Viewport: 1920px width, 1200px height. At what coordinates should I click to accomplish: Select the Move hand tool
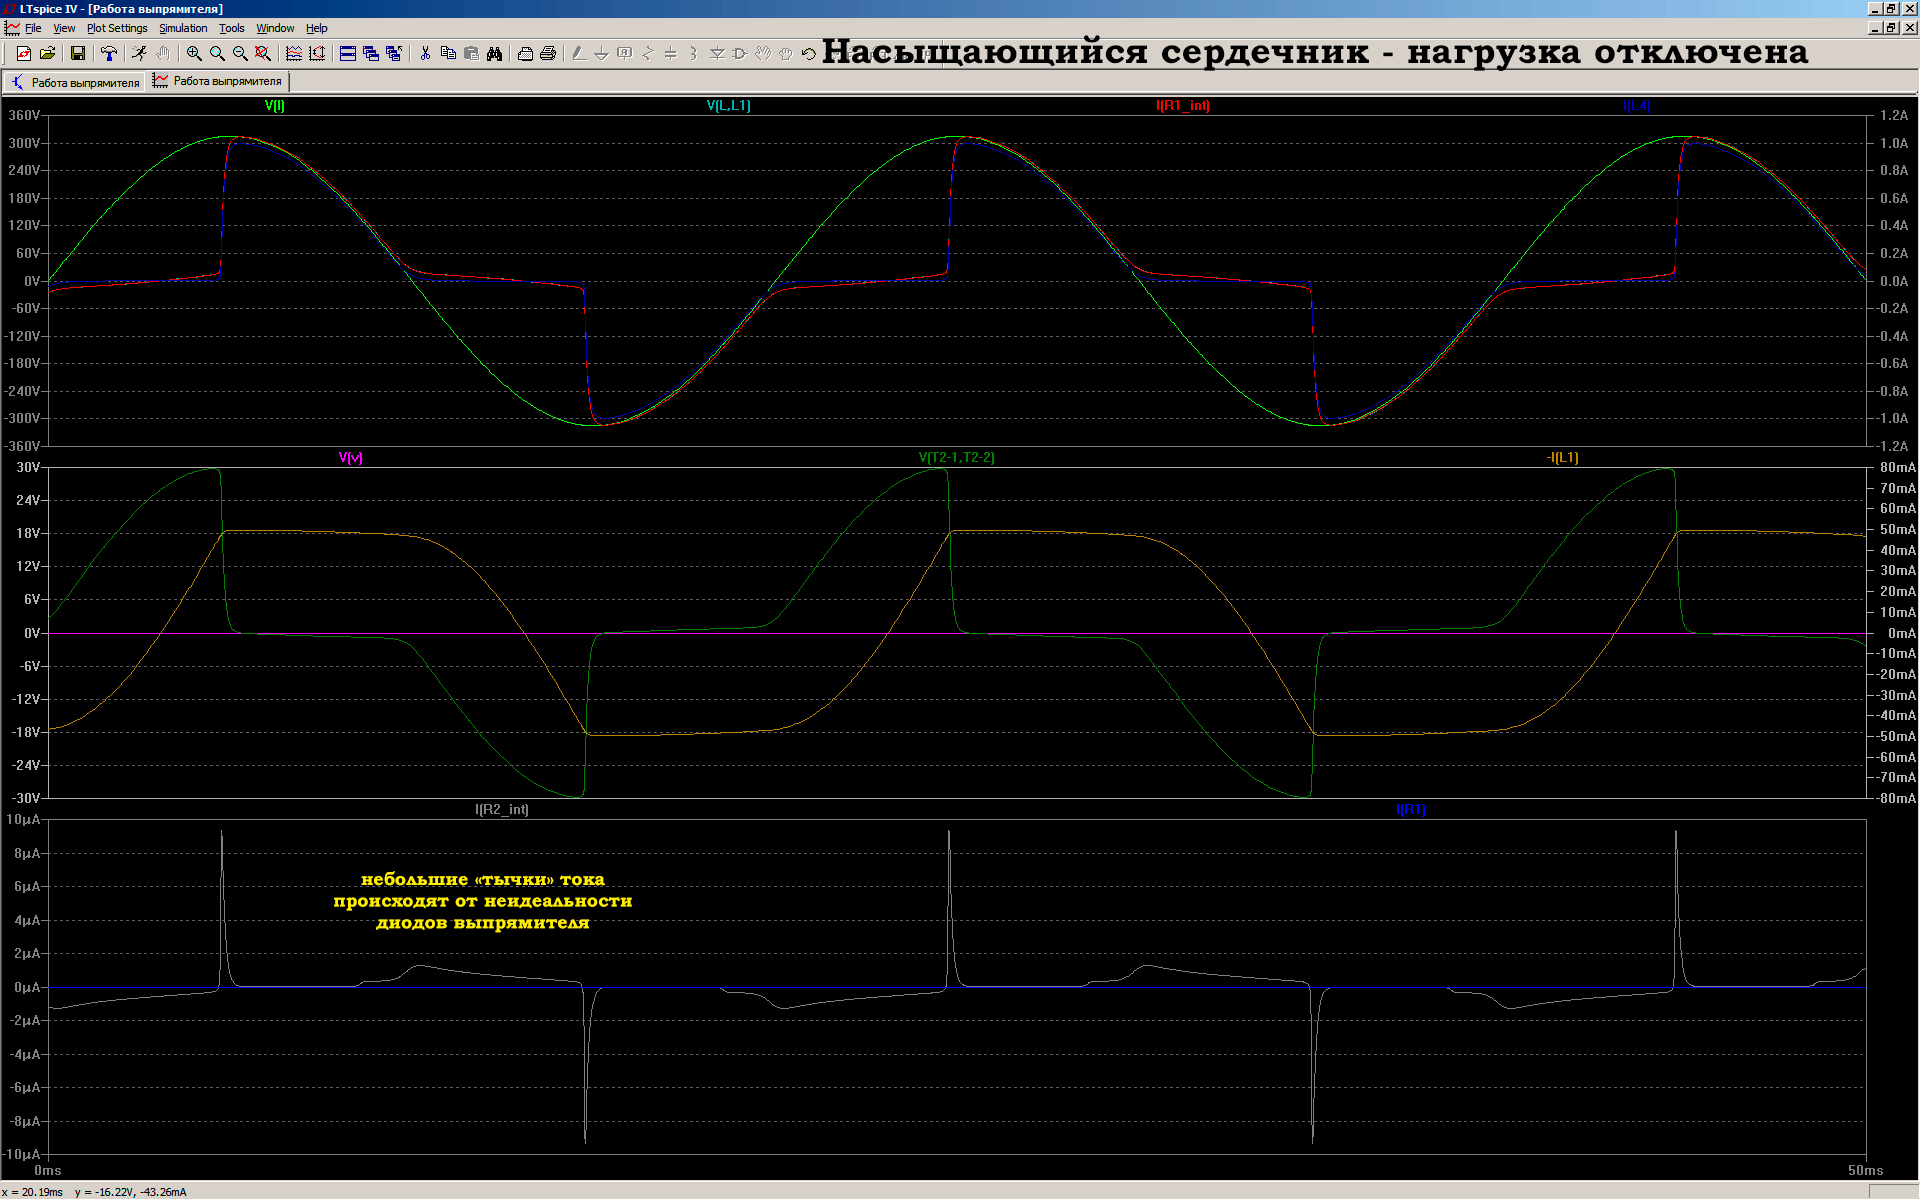click(x=763, y=54)
